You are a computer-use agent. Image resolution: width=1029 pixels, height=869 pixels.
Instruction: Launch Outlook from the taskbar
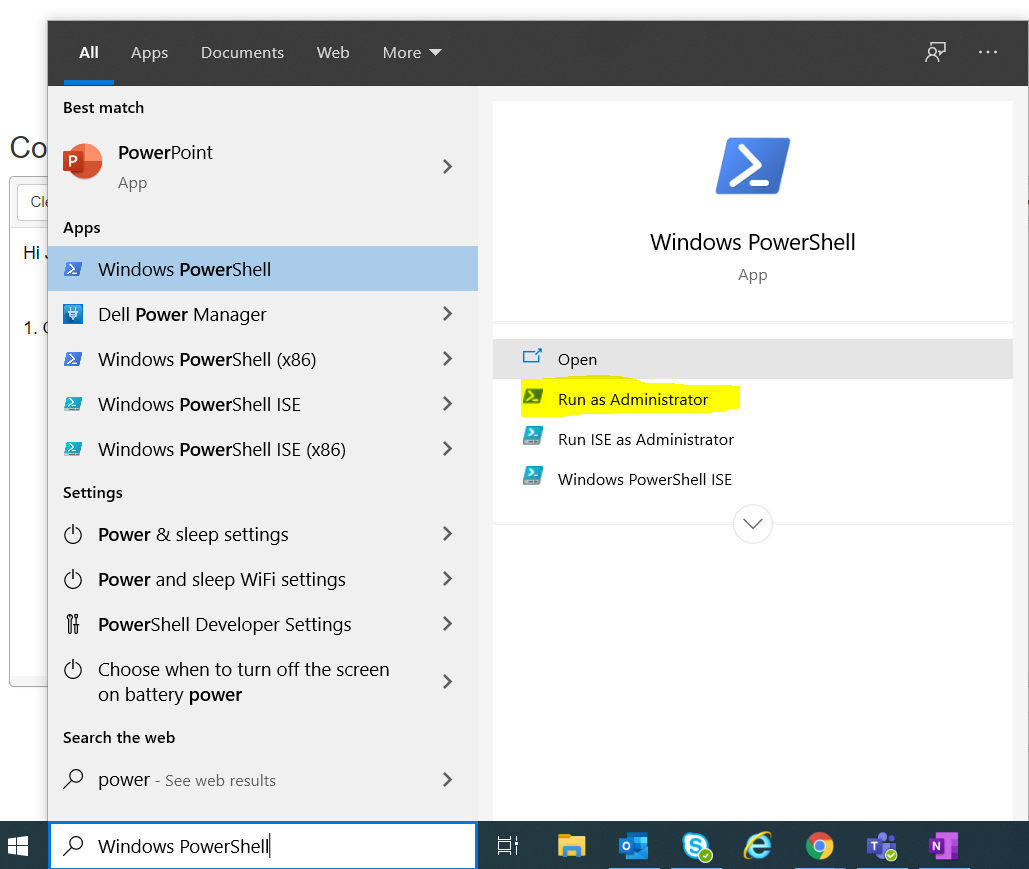[633, 846]
